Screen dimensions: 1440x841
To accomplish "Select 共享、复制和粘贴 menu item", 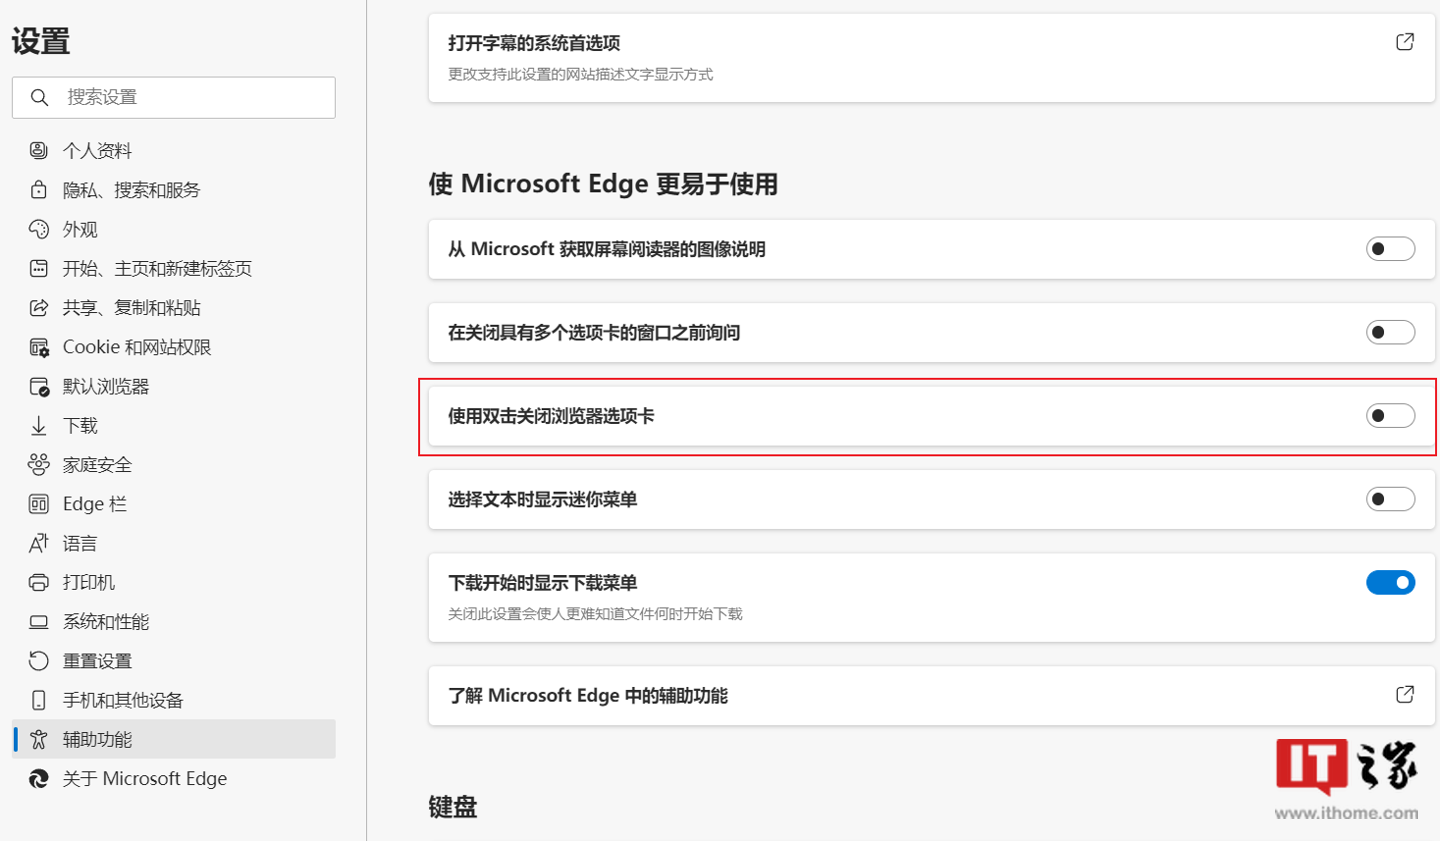I will [174, 308].
